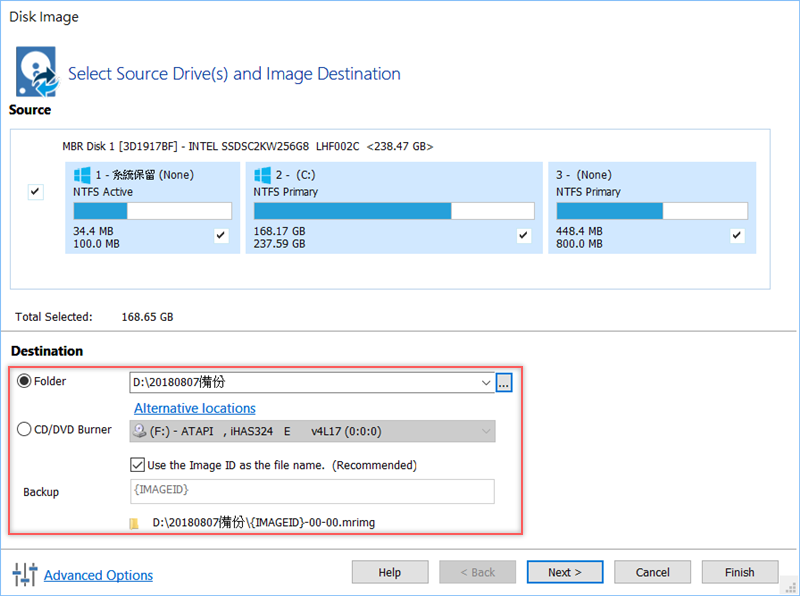Click the browse folder ellipsis button
The height and width of the screenshot is (596, 800).
pos(504,382)
